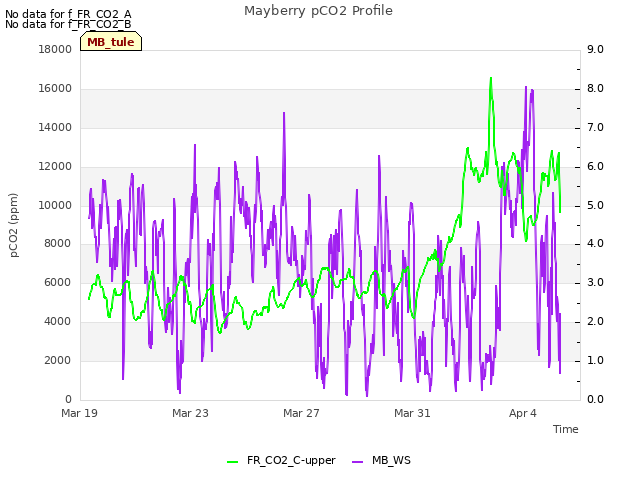This screenshot has height=480, width=640.
Task: Click the 4.0 right axis value
Action: coord(595,244)
